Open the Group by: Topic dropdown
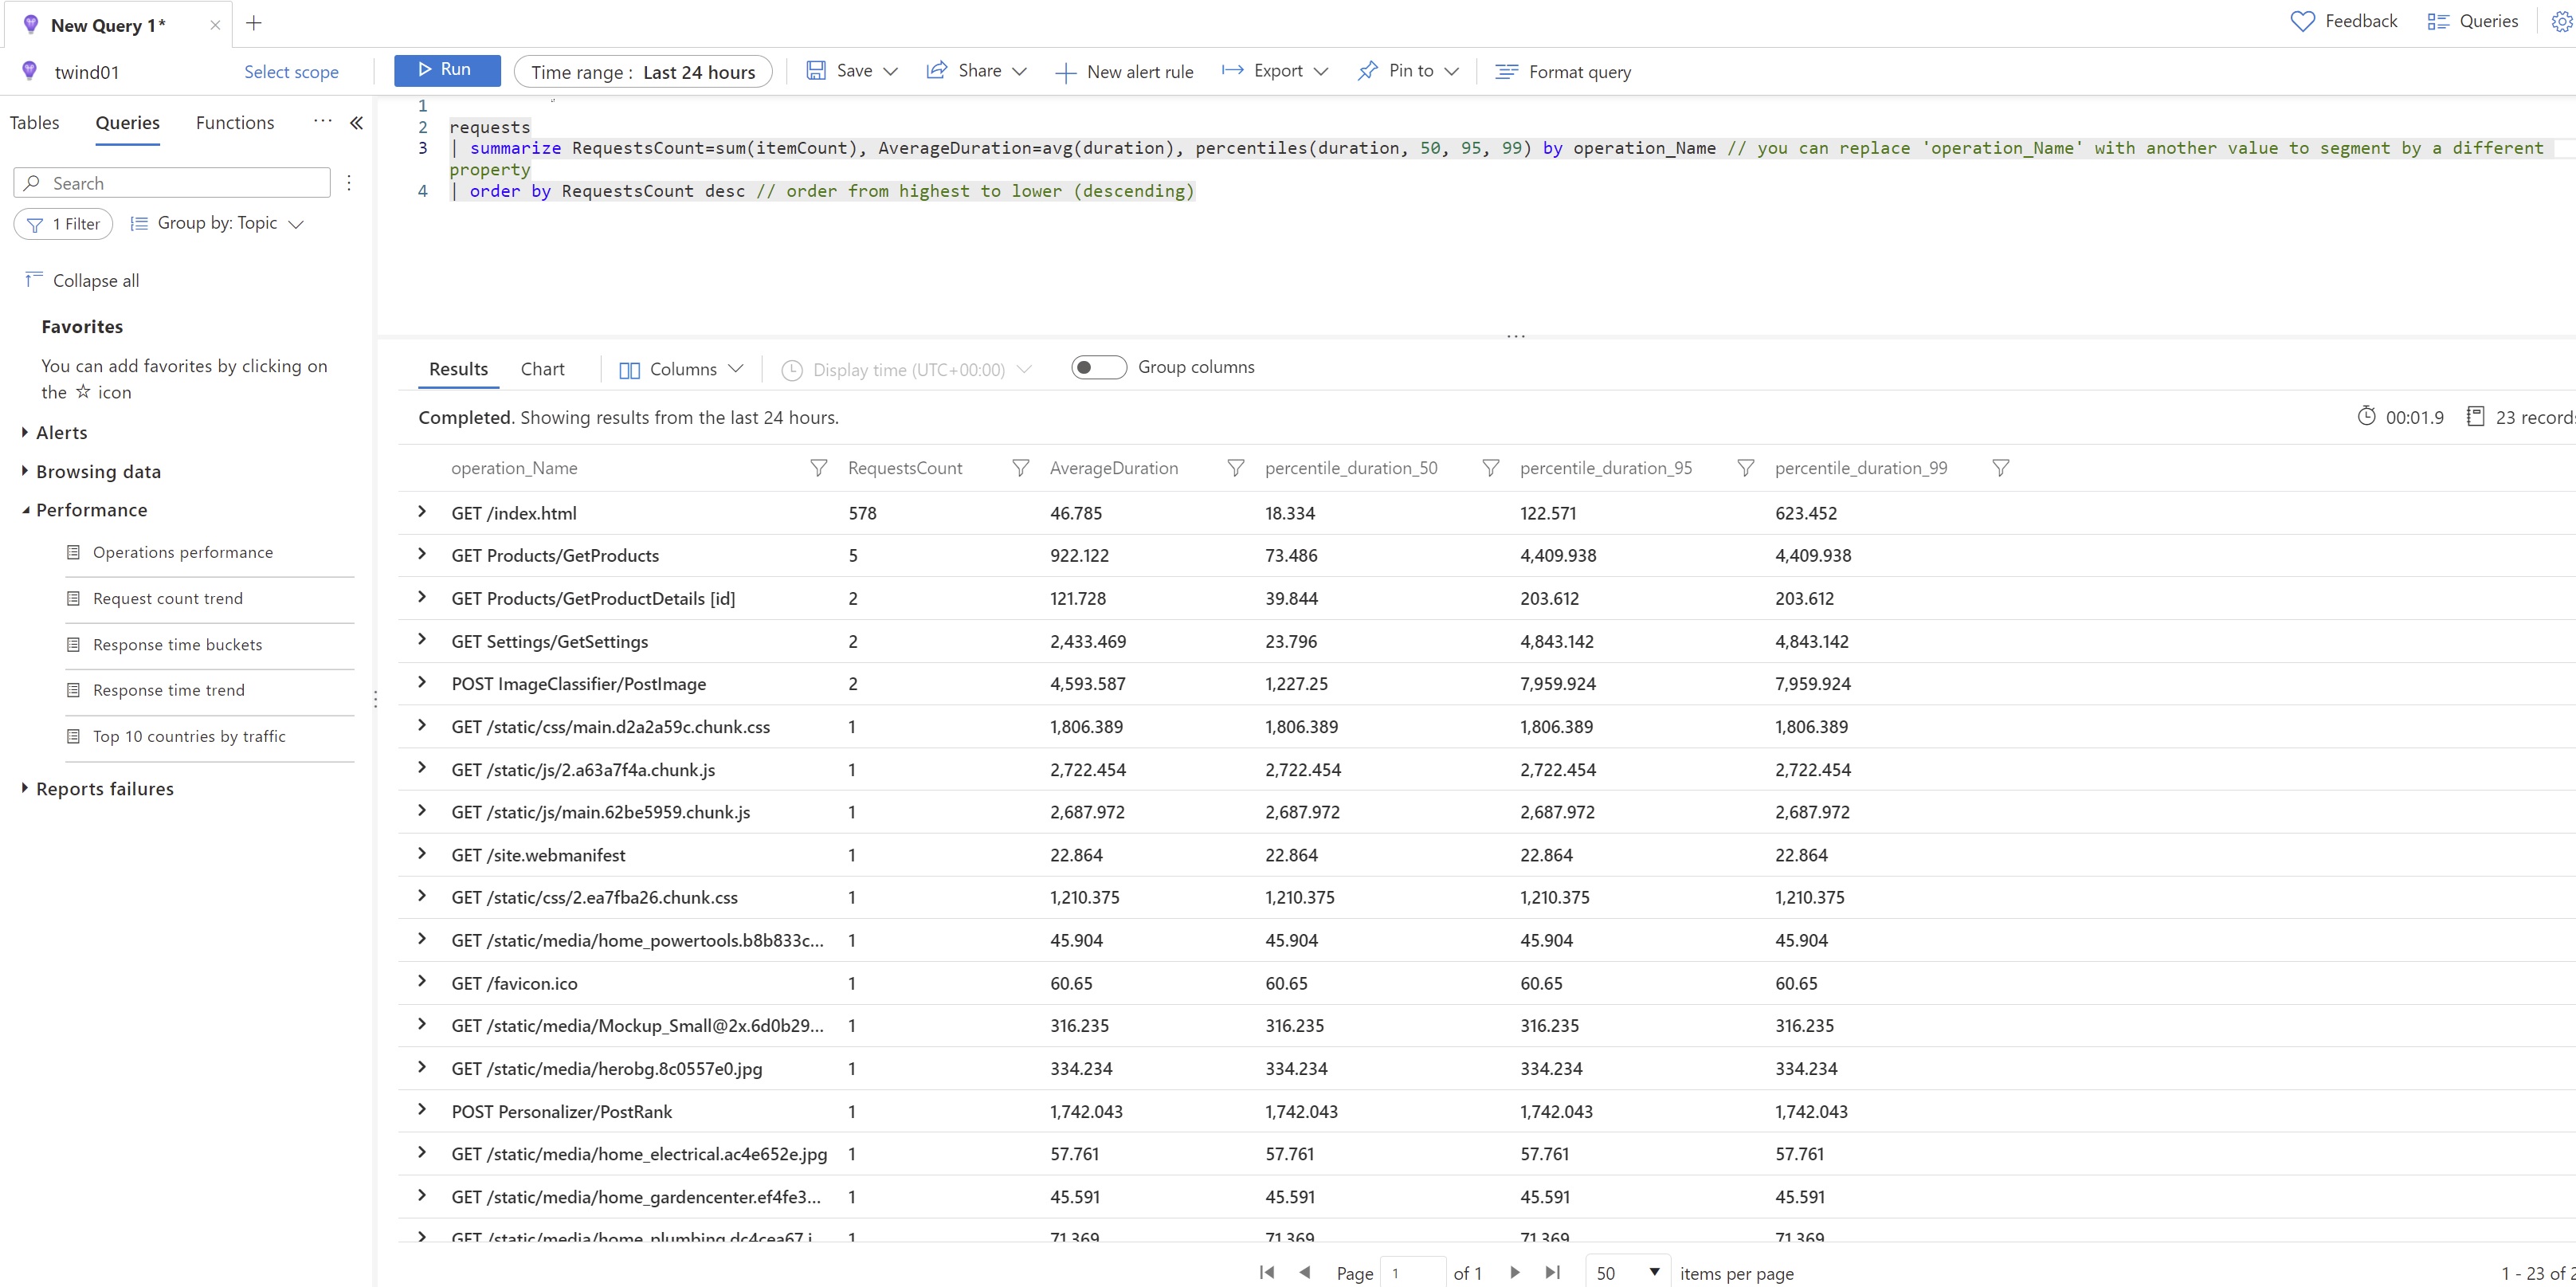The image size is (2576, 1287). point(217,224)
